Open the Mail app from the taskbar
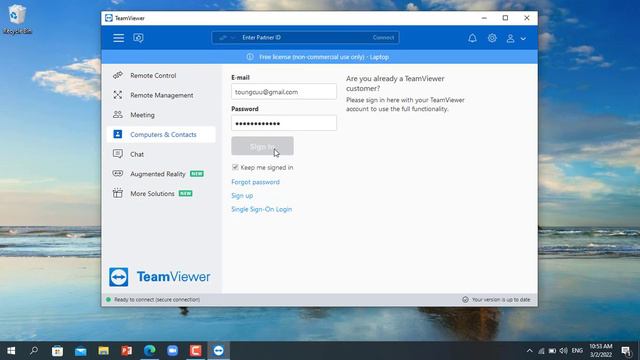Image resolution: width=640 pixels, height=360 pixels. point(80,351)
